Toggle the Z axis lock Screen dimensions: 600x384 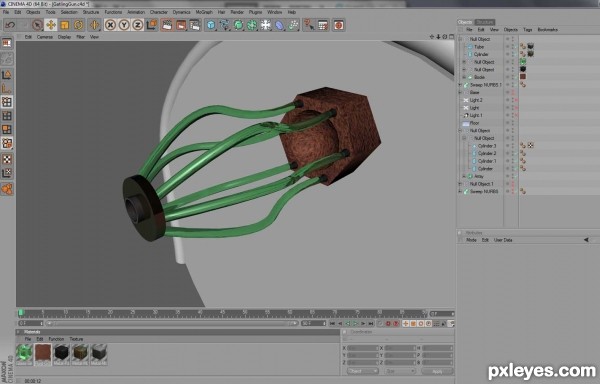[138, 25]
